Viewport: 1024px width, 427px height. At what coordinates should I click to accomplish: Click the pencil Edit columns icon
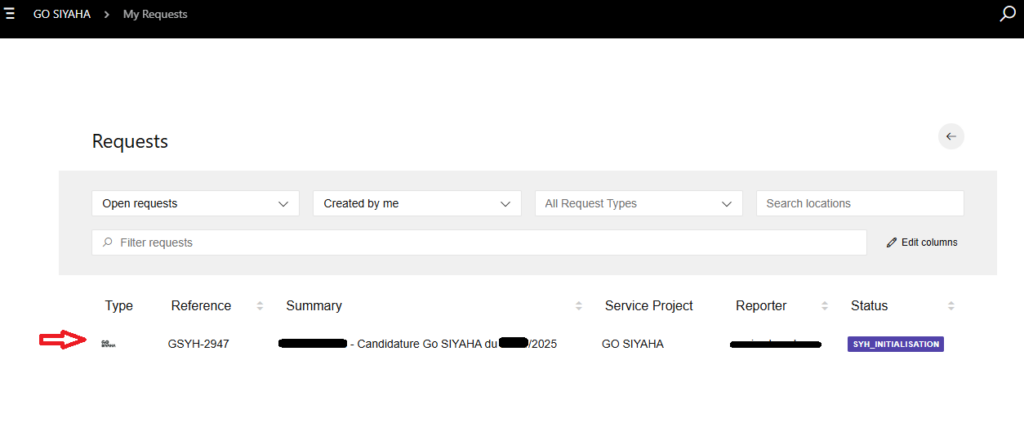point(892,242)
